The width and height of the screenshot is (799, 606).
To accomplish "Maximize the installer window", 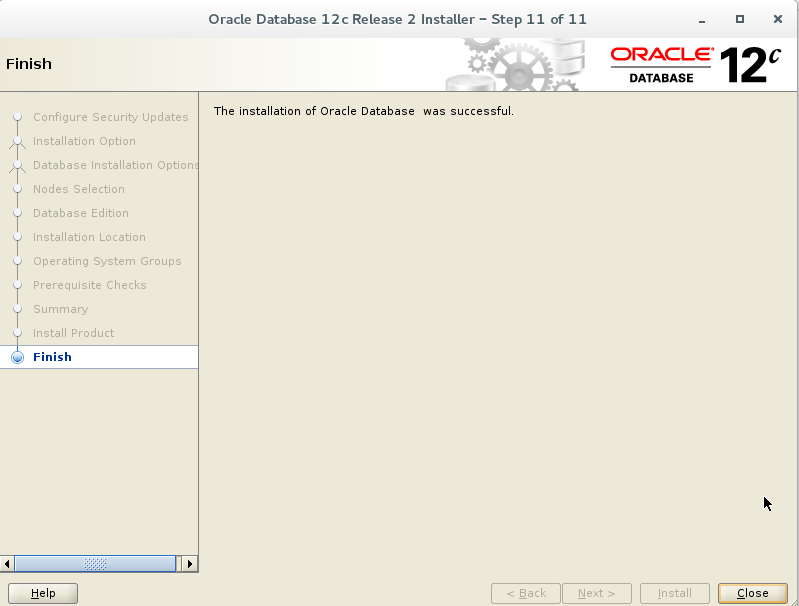I will (x=740, y=19).
